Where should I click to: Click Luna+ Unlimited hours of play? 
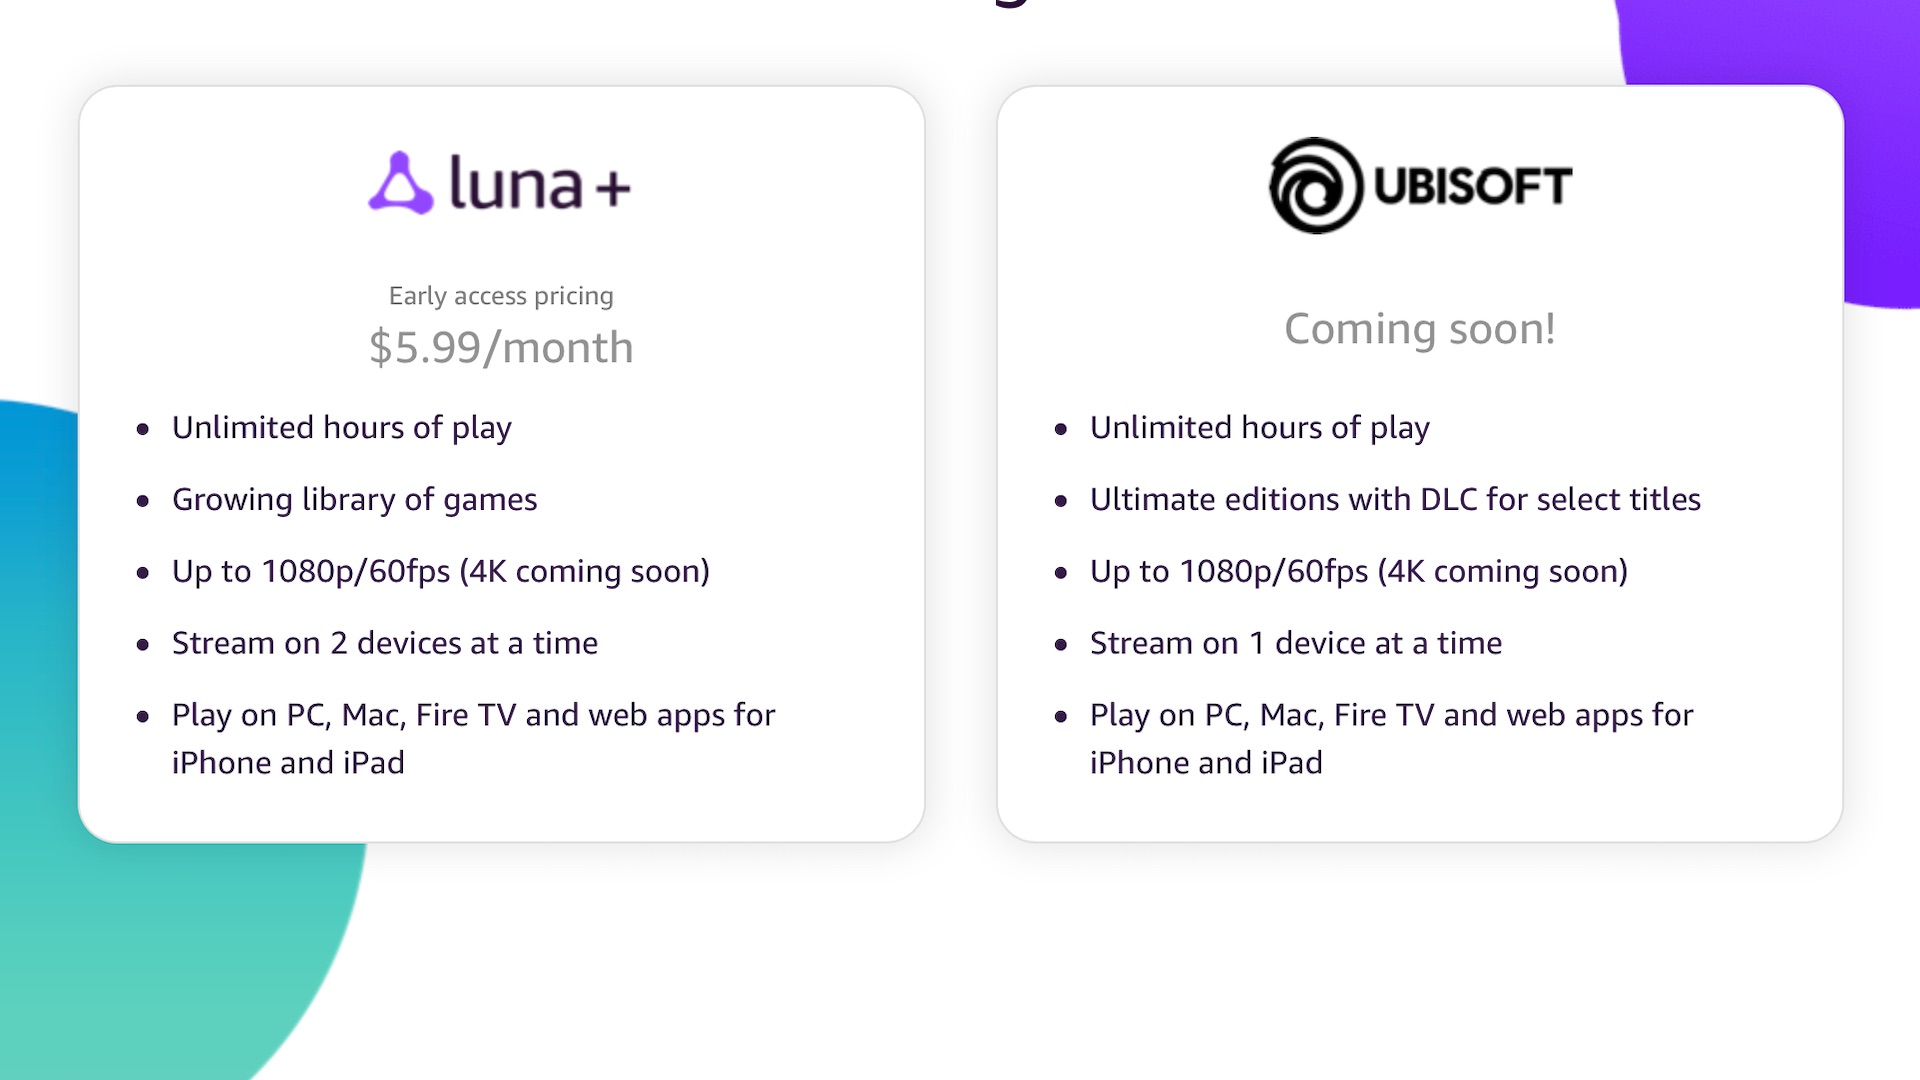coord(342,428)
